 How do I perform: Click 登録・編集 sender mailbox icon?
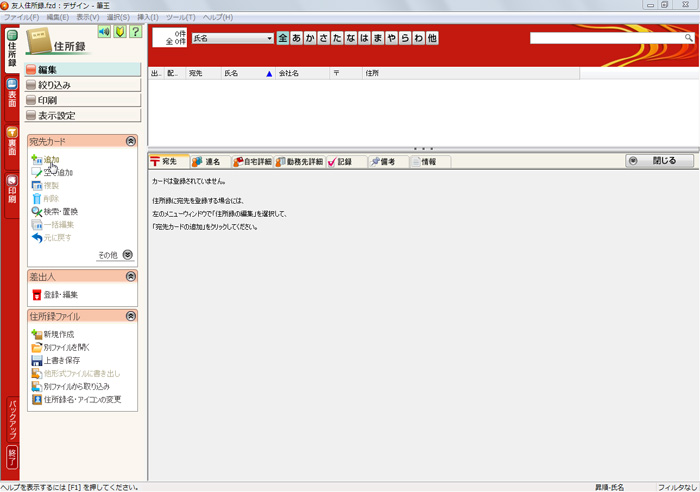(37, 295)
